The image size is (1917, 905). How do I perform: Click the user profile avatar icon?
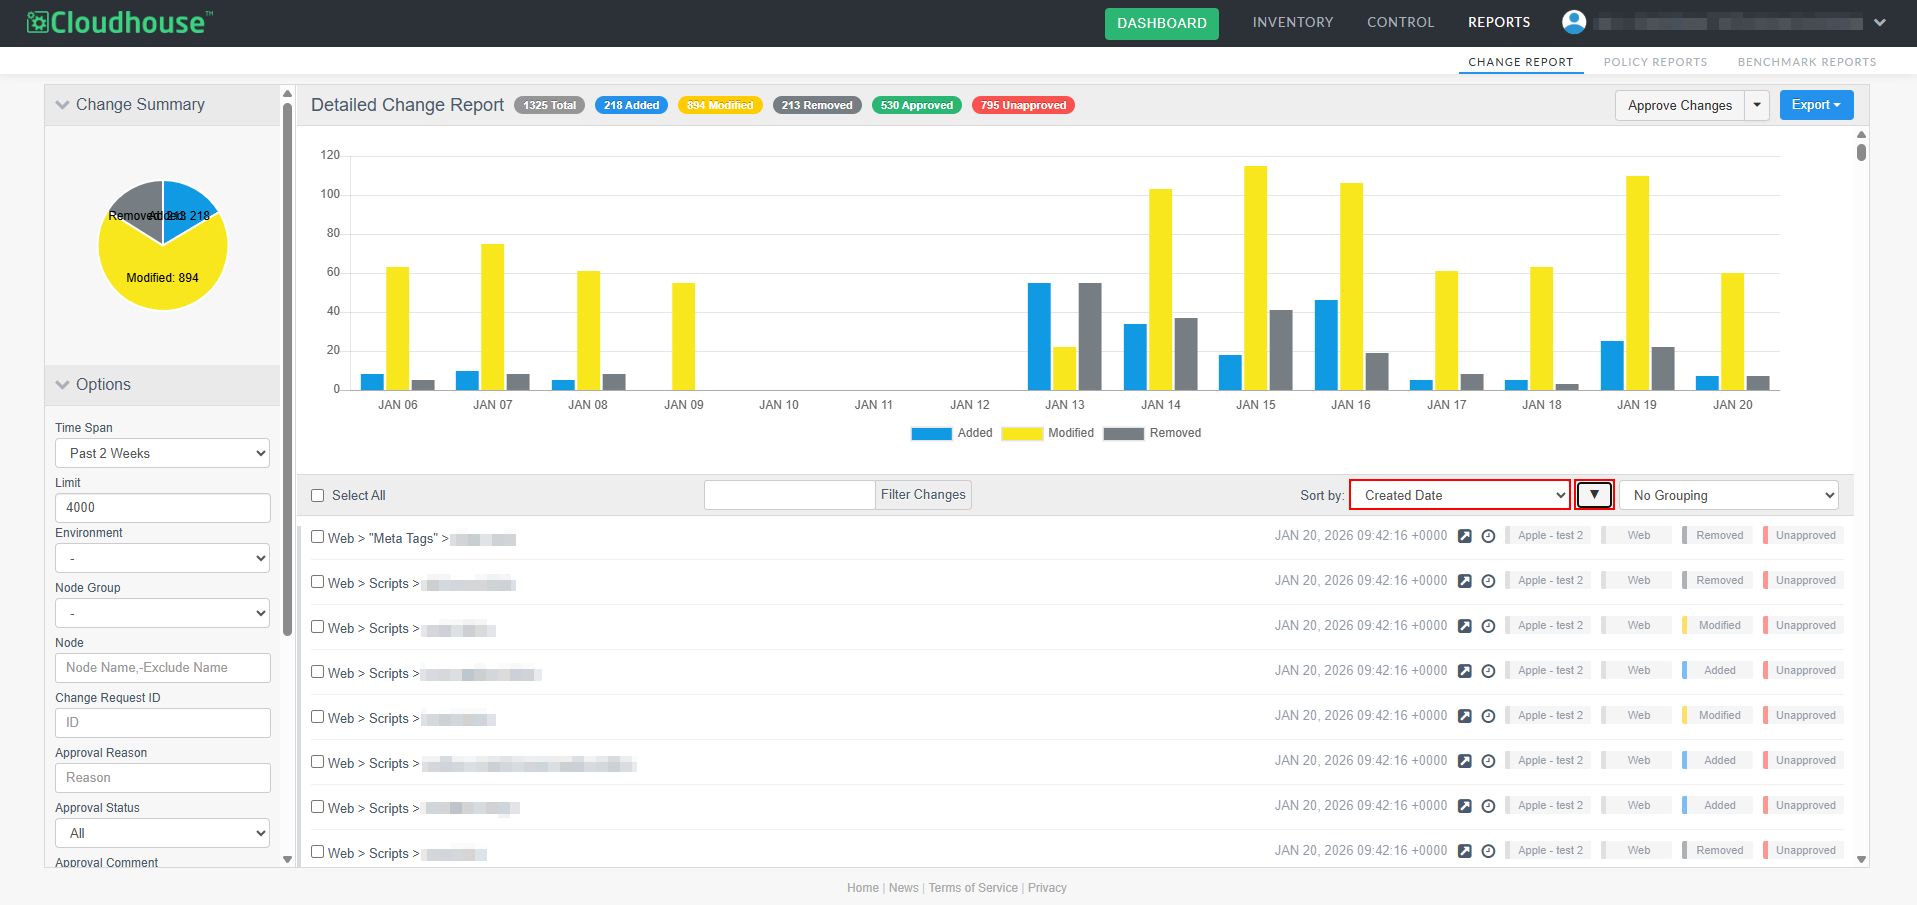1574,22
